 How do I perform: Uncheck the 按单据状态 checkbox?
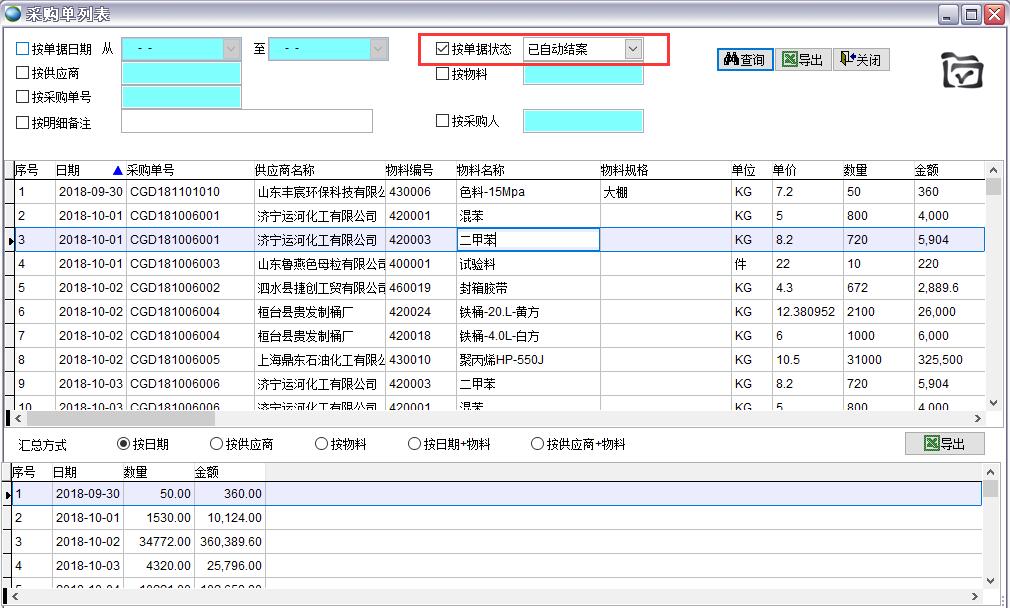[443, 49]
